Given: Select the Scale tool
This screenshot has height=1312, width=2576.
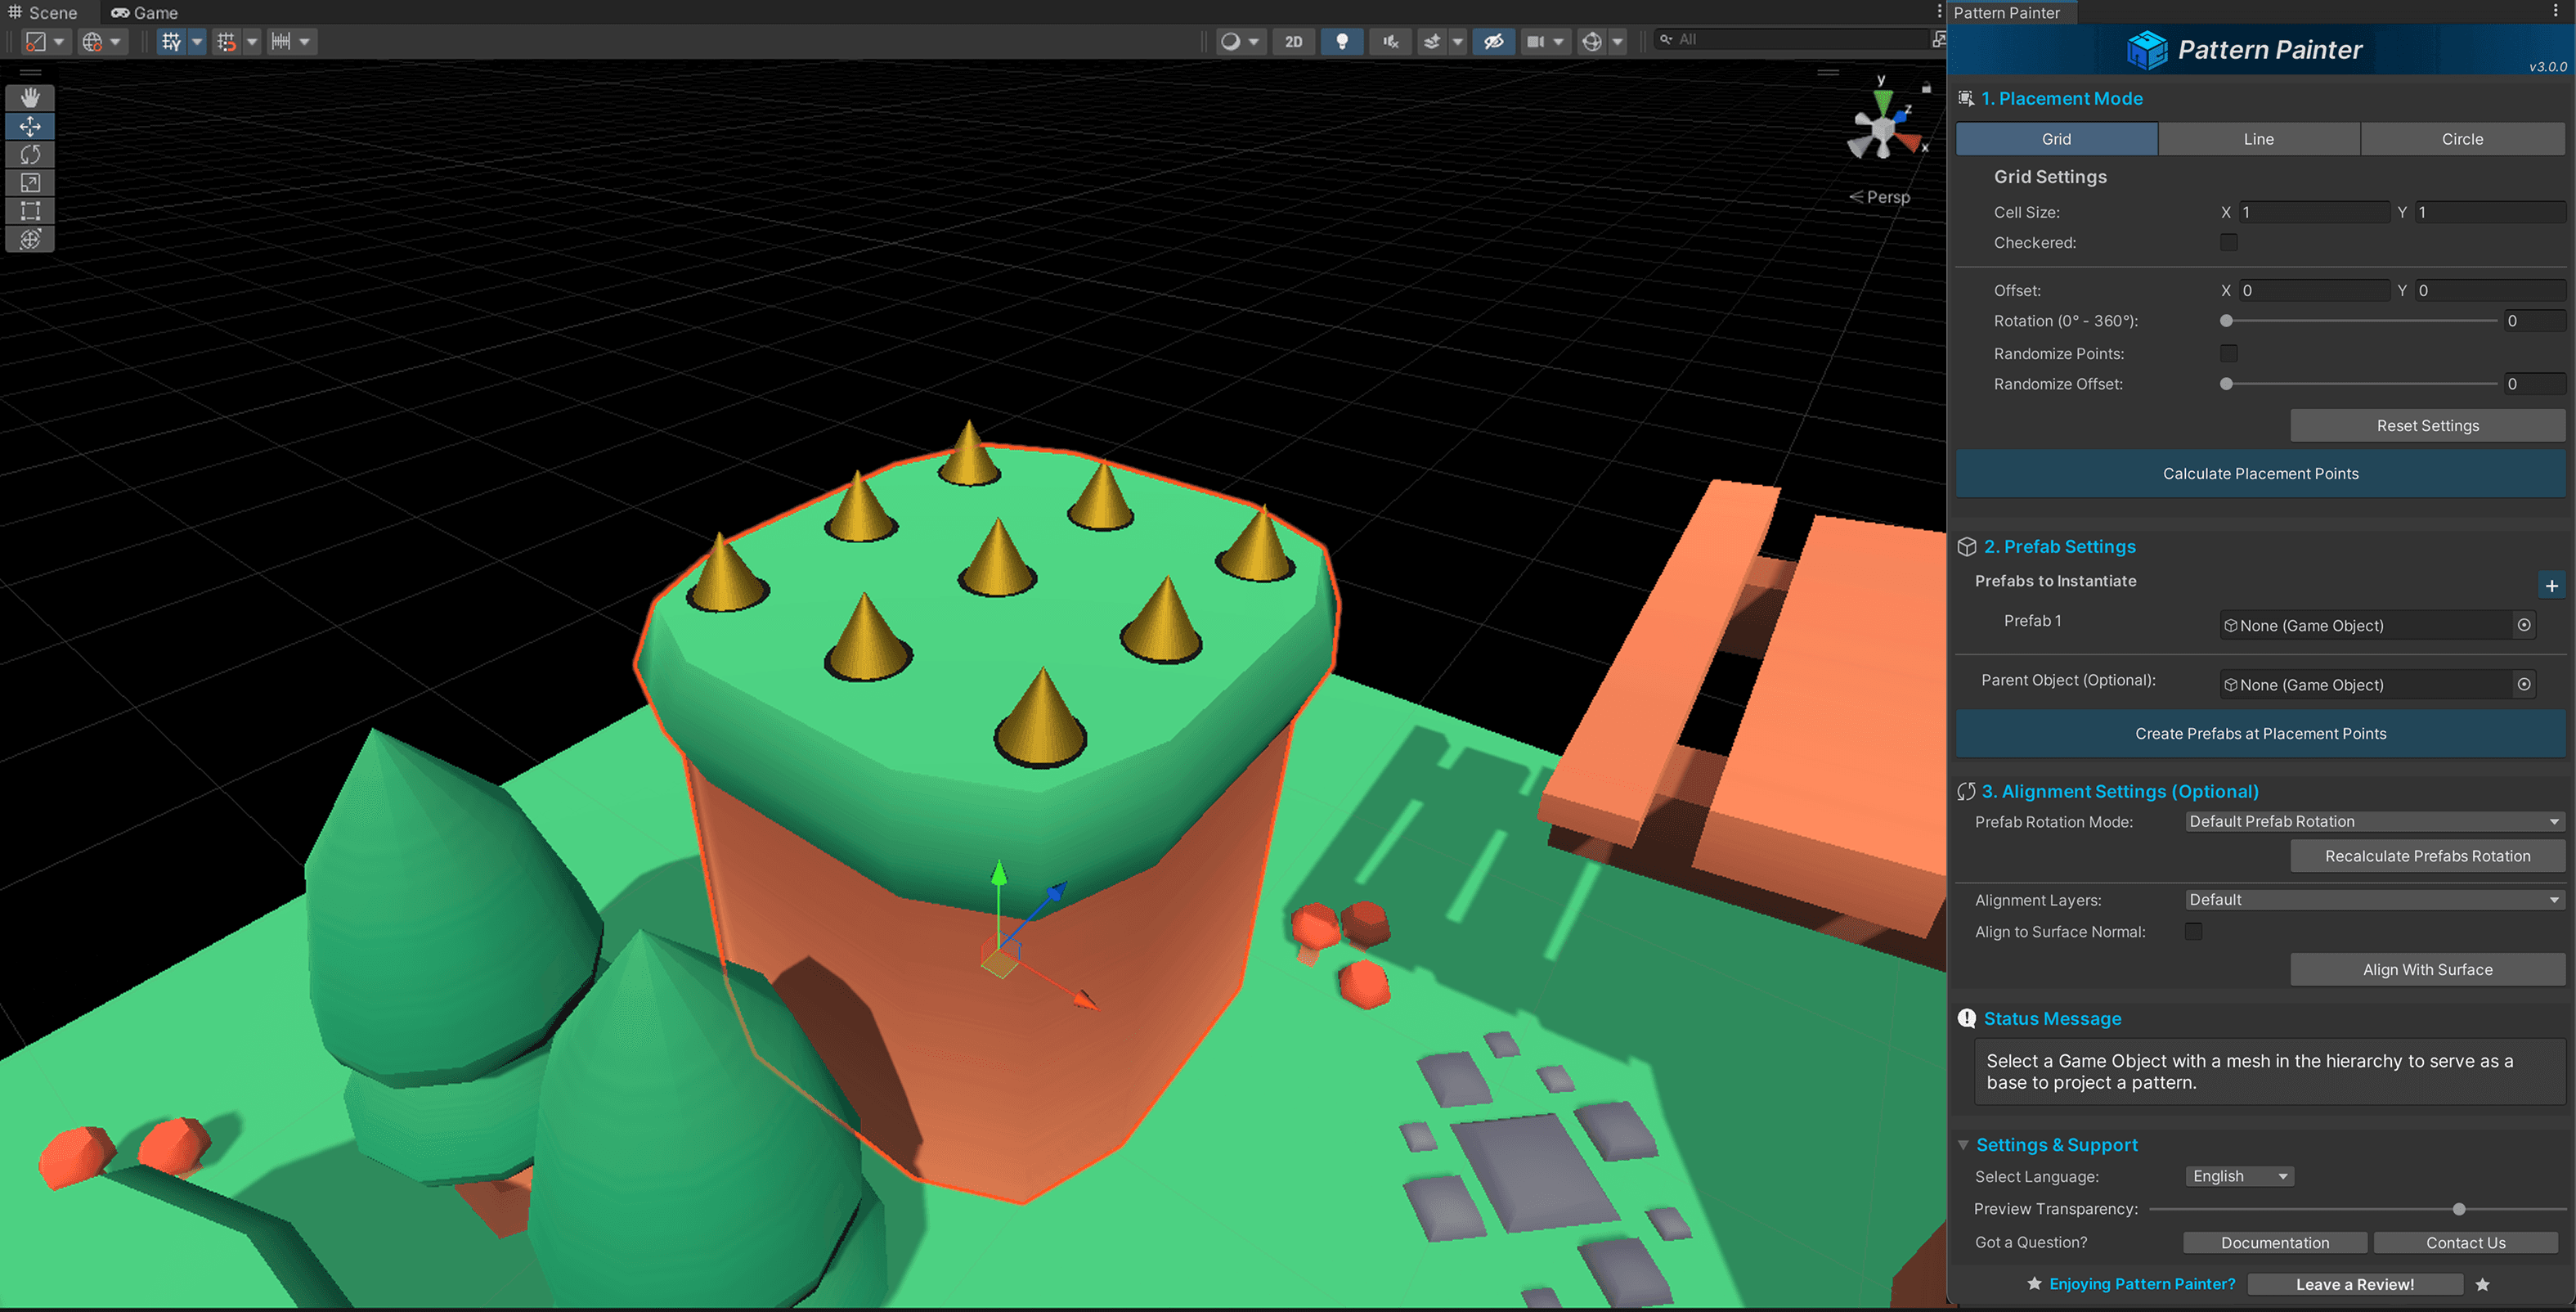Looking at the screenshot, I should pos(30,182).
